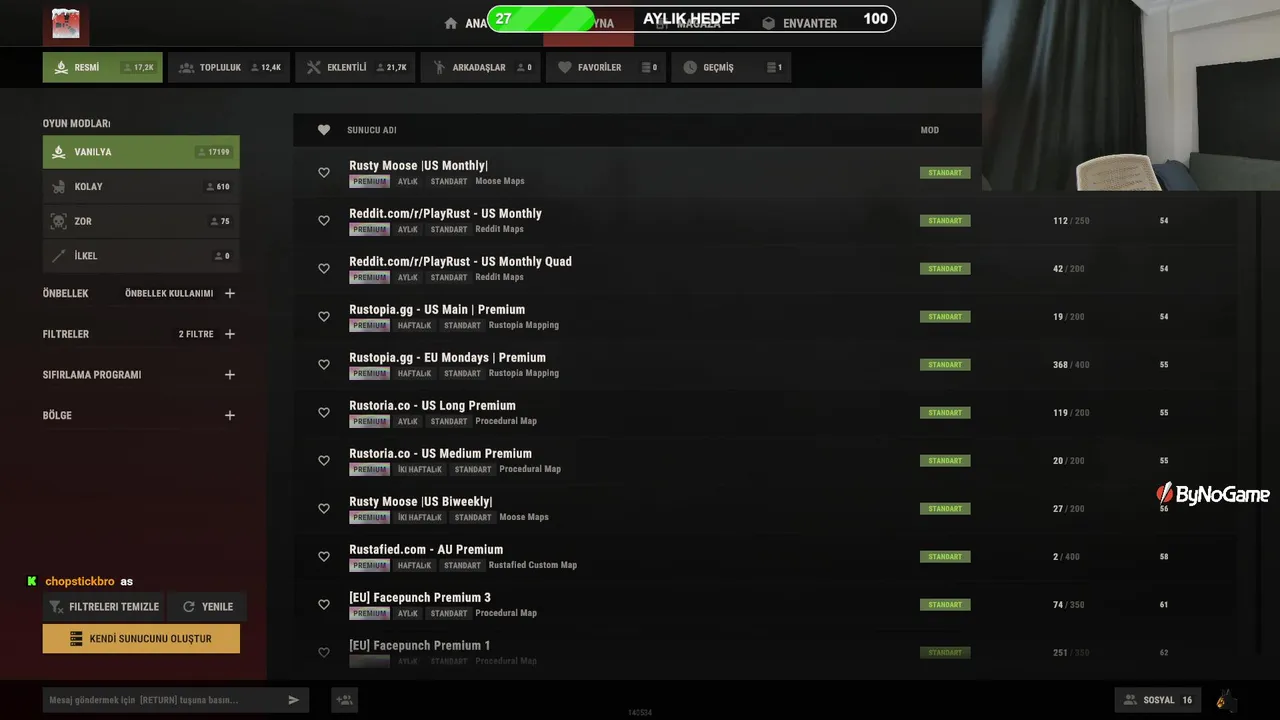Click Standart mod badge of Rusty Moose US Monthly

945,173
